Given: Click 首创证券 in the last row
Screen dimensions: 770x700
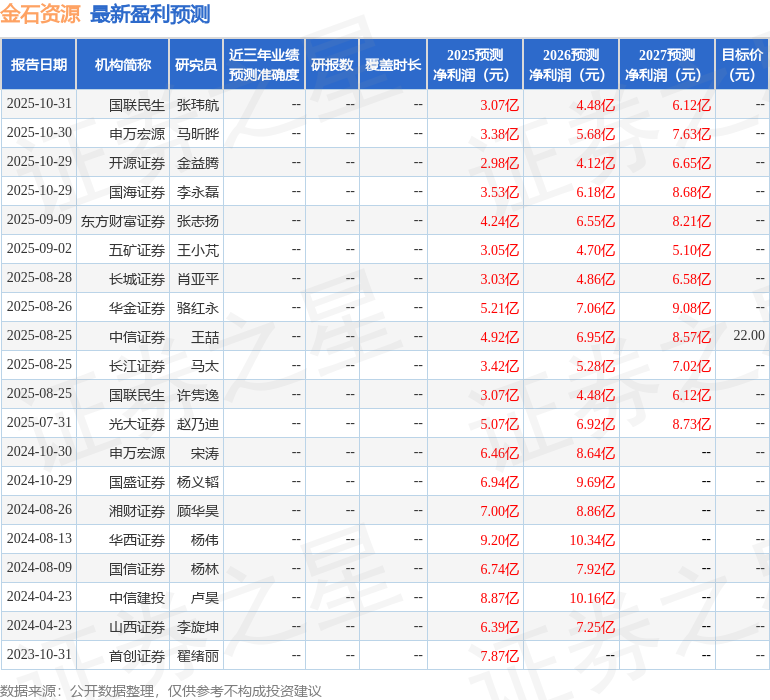Looking at the screenshot, I should coord(137,656).
